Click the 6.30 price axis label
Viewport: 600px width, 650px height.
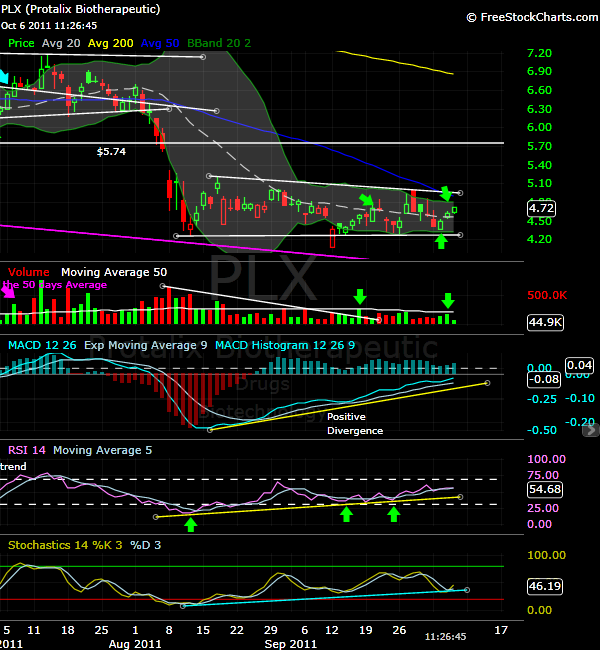pos(539,109)
